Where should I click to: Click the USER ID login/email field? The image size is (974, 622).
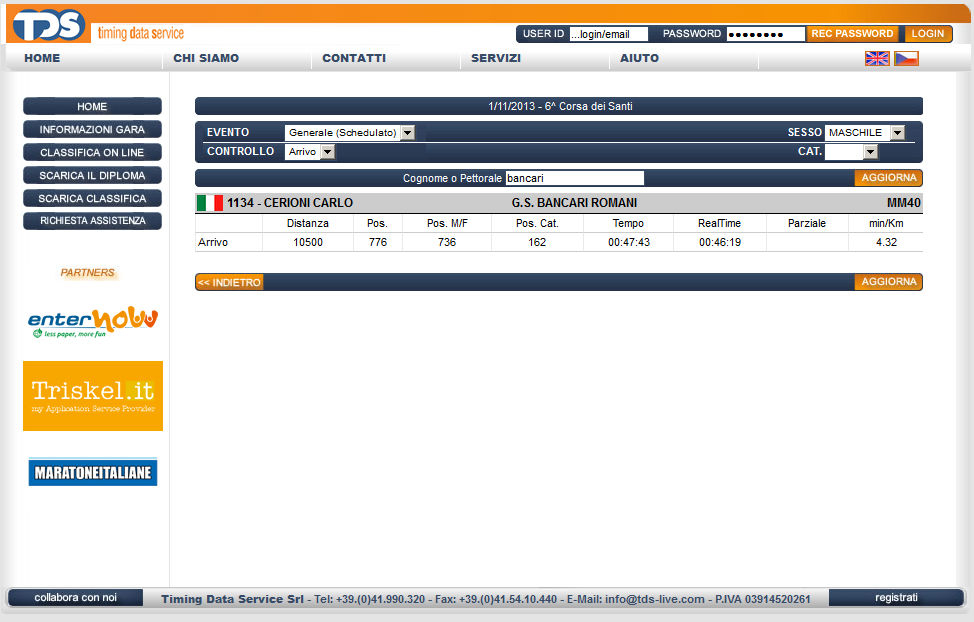608,34
